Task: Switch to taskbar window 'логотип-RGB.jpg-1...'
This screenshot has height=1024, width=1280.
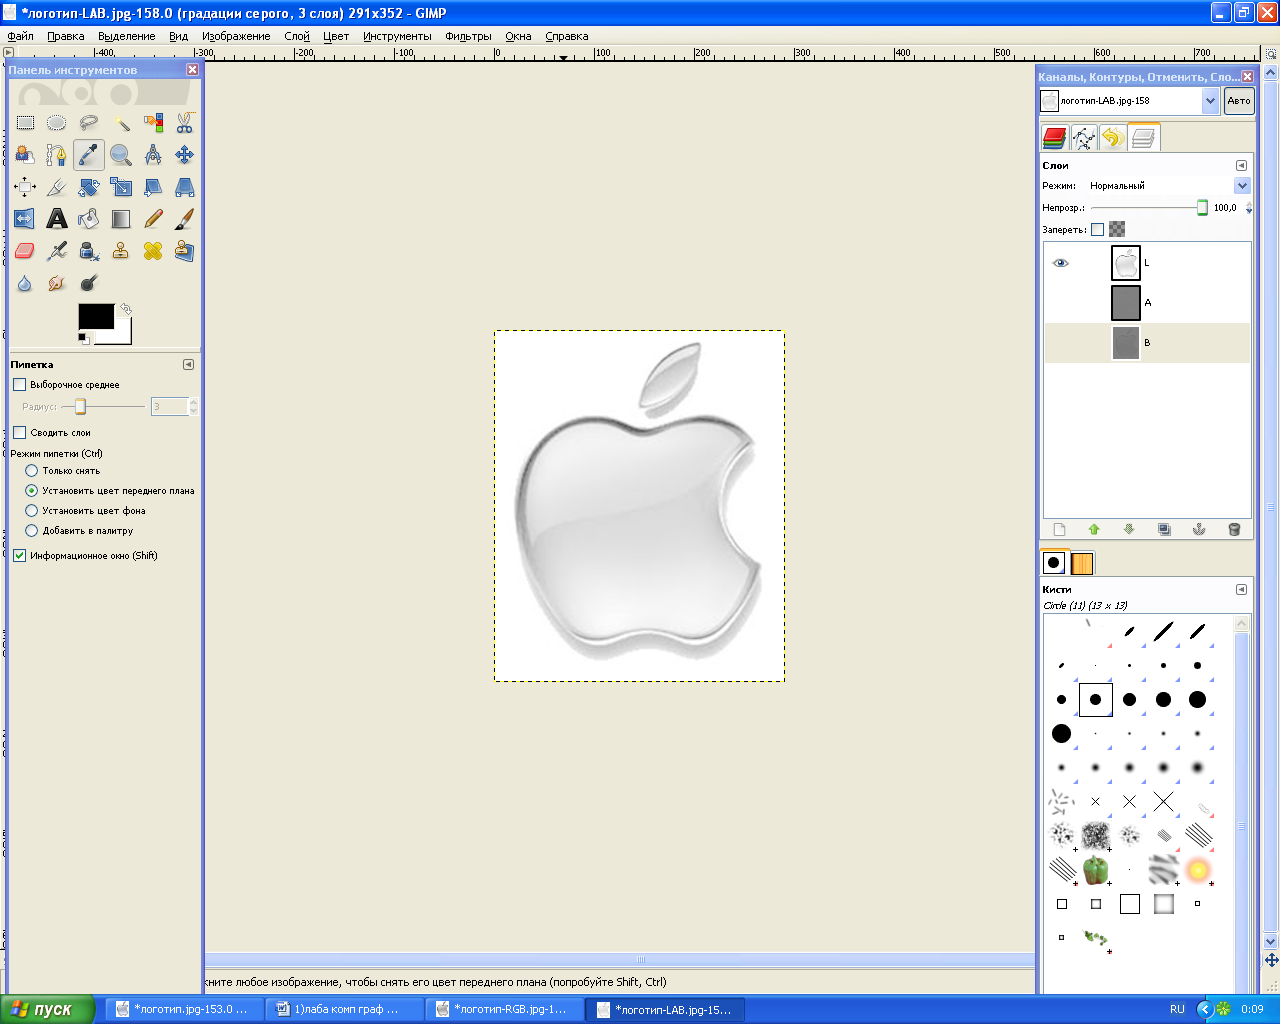Action: (x=504, y=1009)
